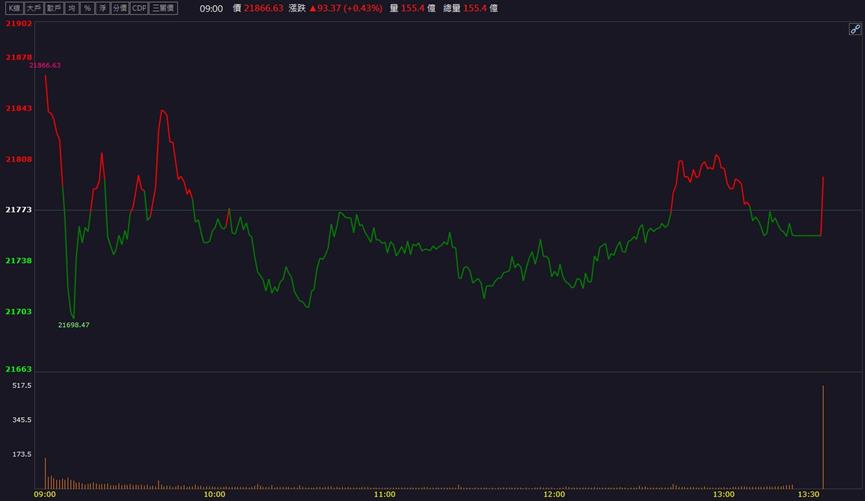Select the 大戶 toolbar button
The width and height of the screenshot is (865, 501).
coord(34,8)
